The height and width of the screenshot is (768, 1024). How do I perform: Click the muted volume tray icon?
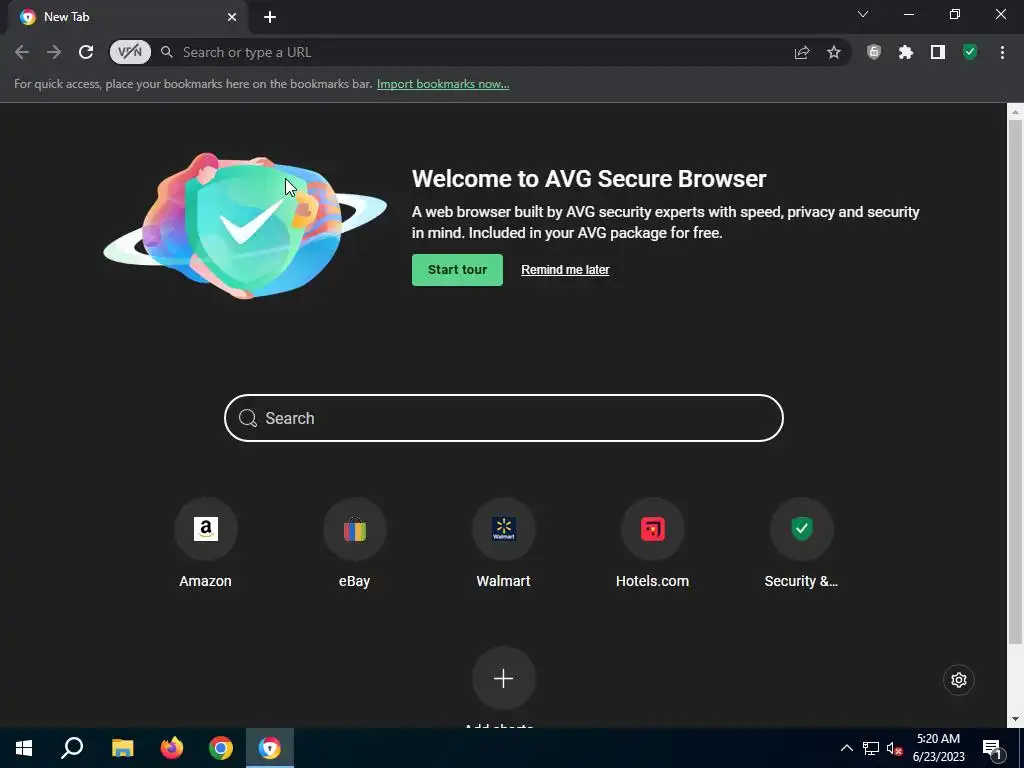894,748
